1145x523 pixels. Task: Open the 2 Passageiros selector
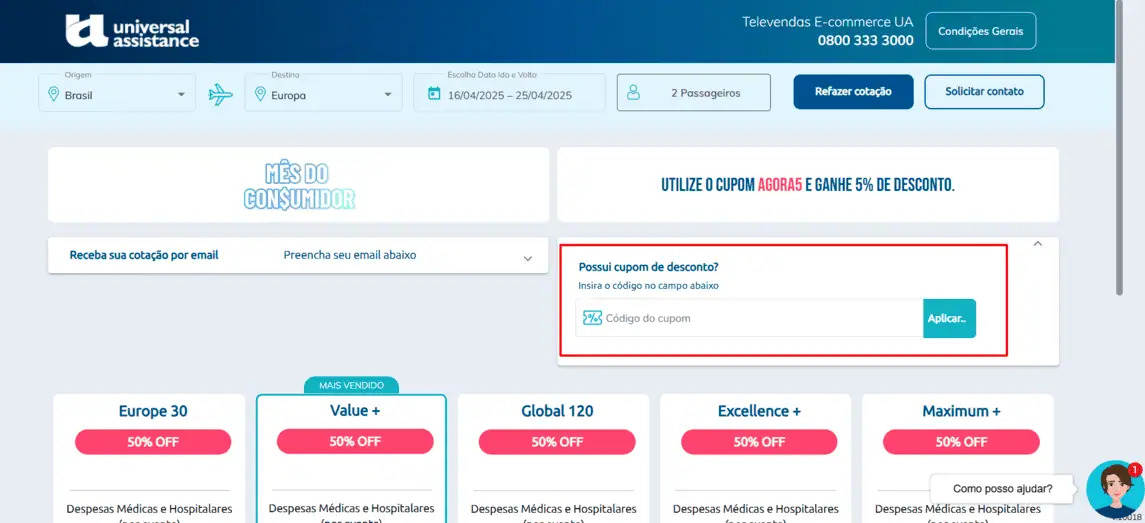point(694,93)
